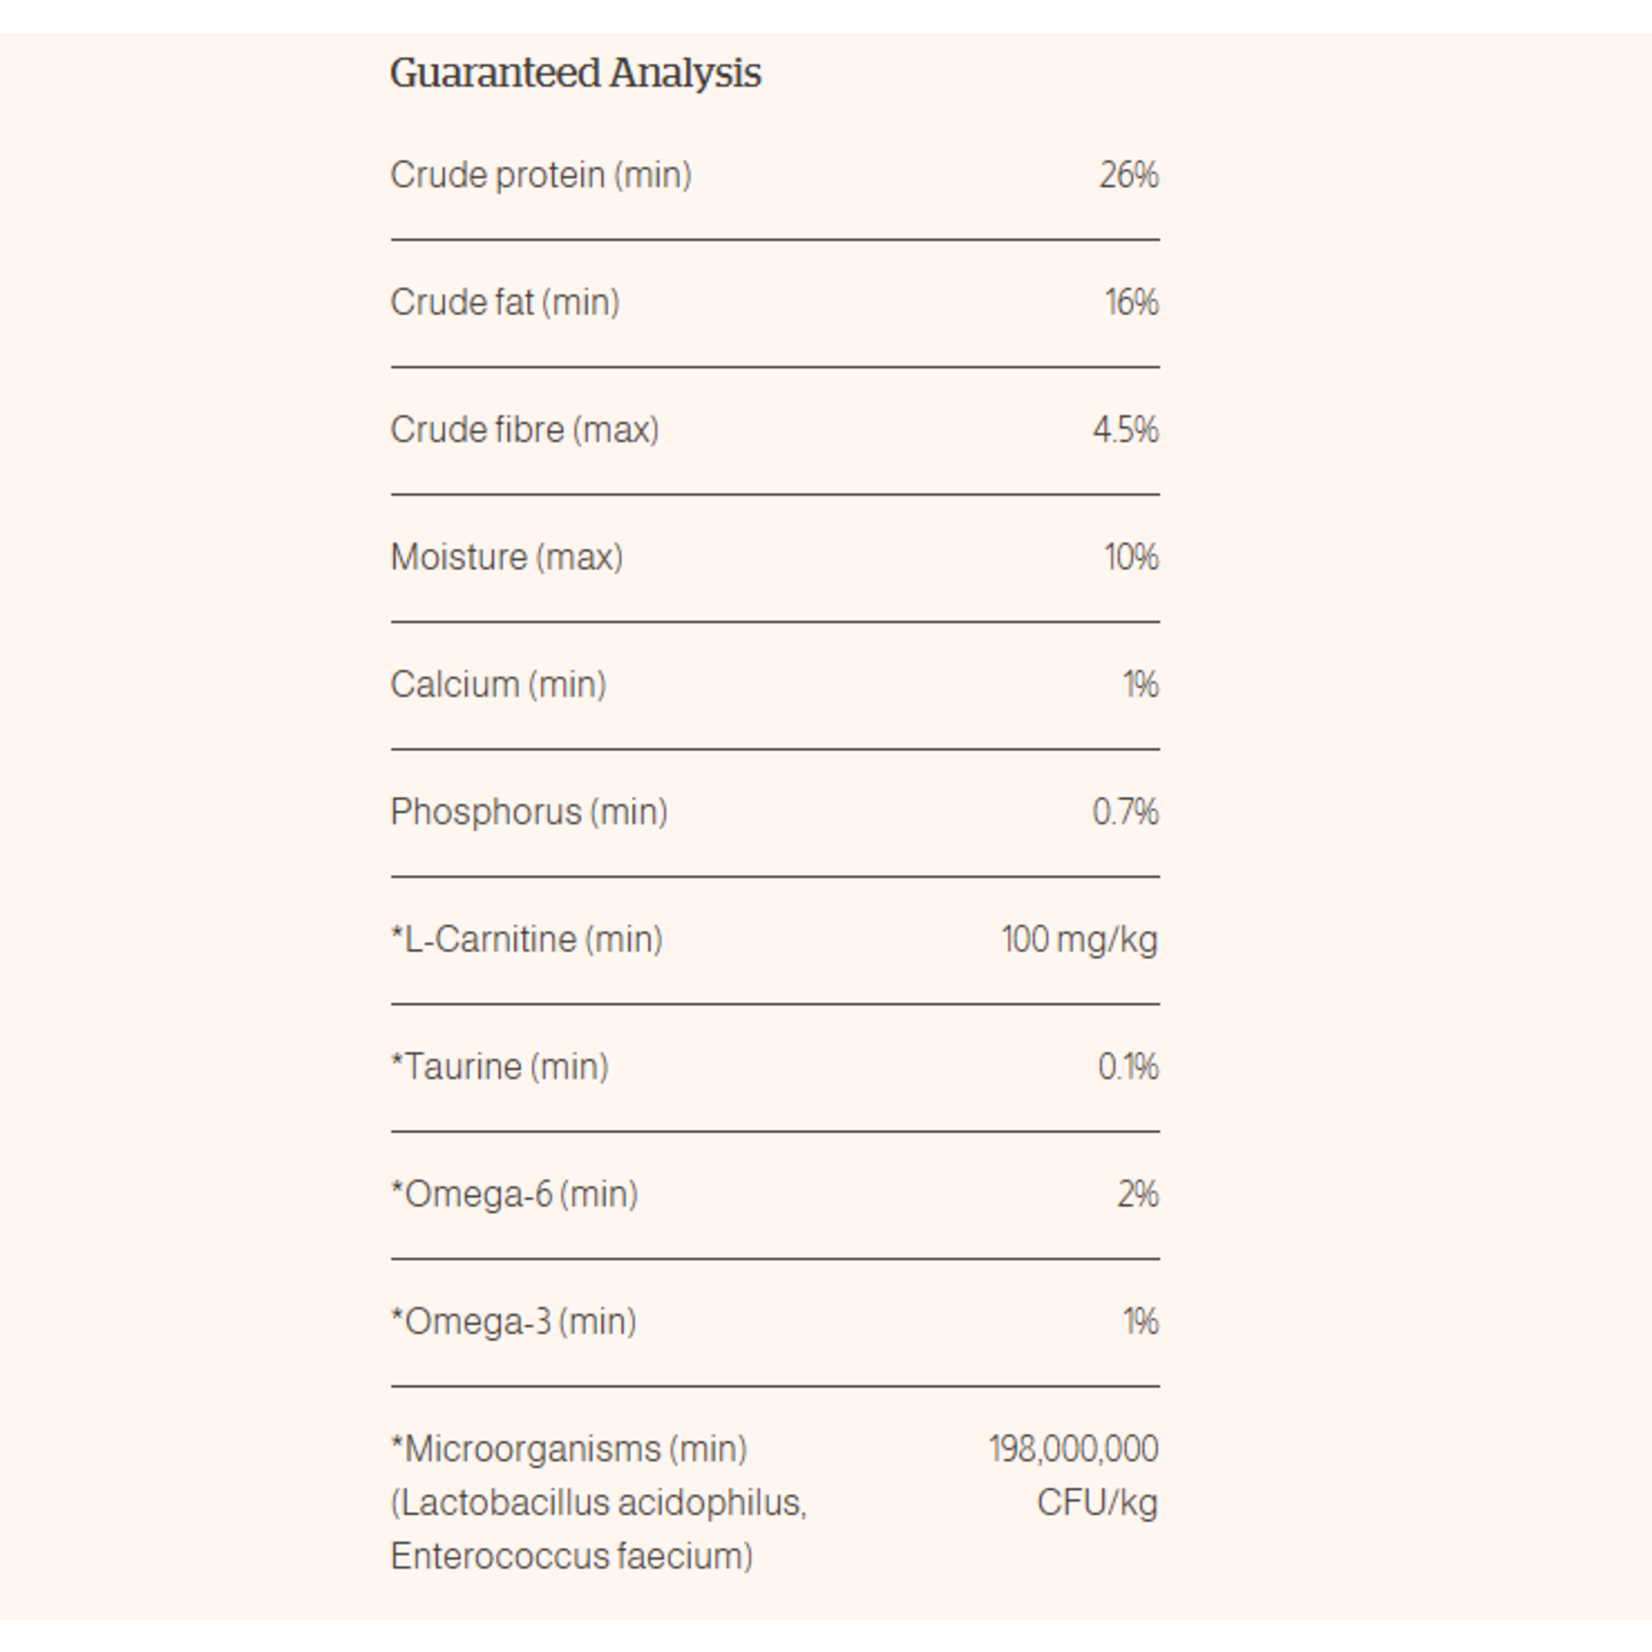Screen dimensions: 1652x1652
Task: Click the 16% crude fat value
Action: click(1132, 302)
